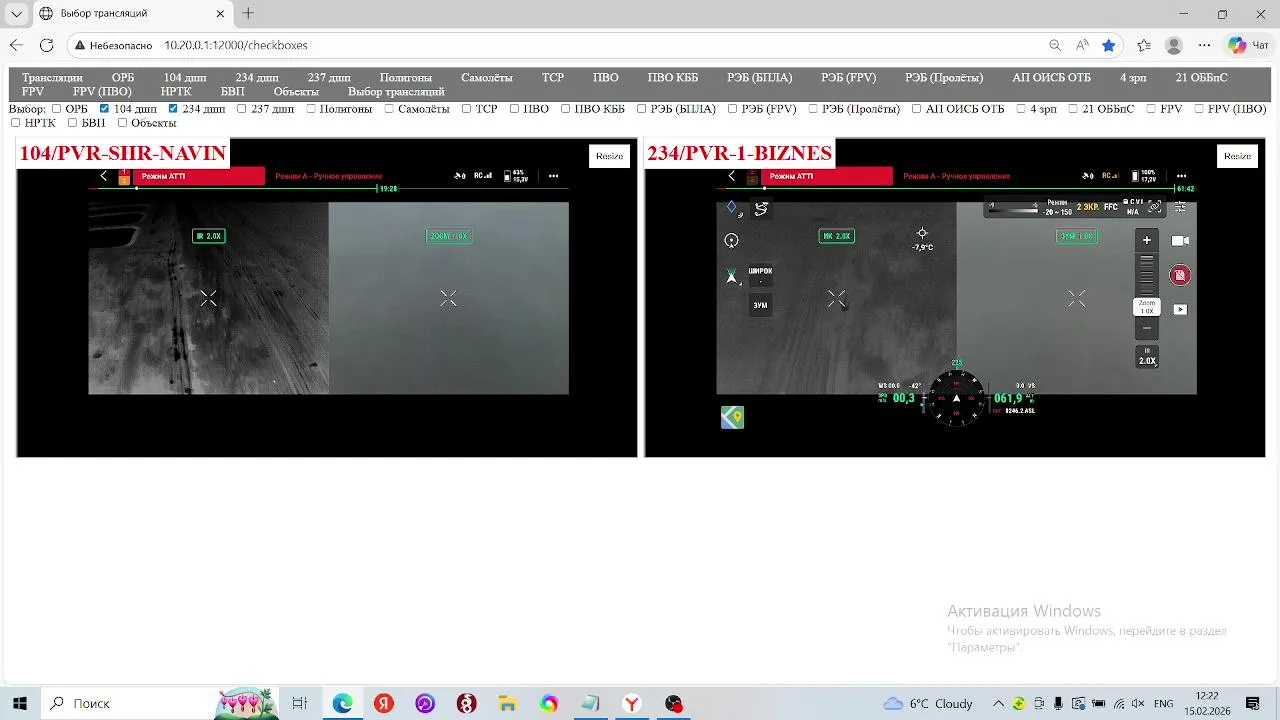Open Самолёты navigation link
Image resolution: width=1280 pixels, height=720 pixels.
pyautogui.click(x=487, y=77)
